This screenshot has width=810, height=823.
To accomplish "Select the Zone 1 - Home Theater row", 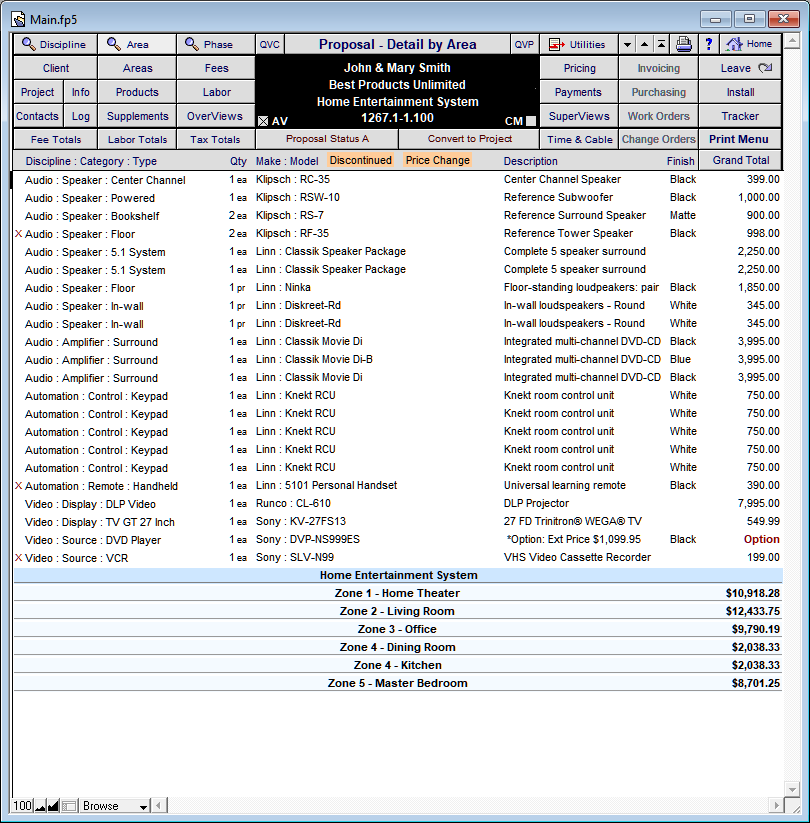I will (398, 593).
